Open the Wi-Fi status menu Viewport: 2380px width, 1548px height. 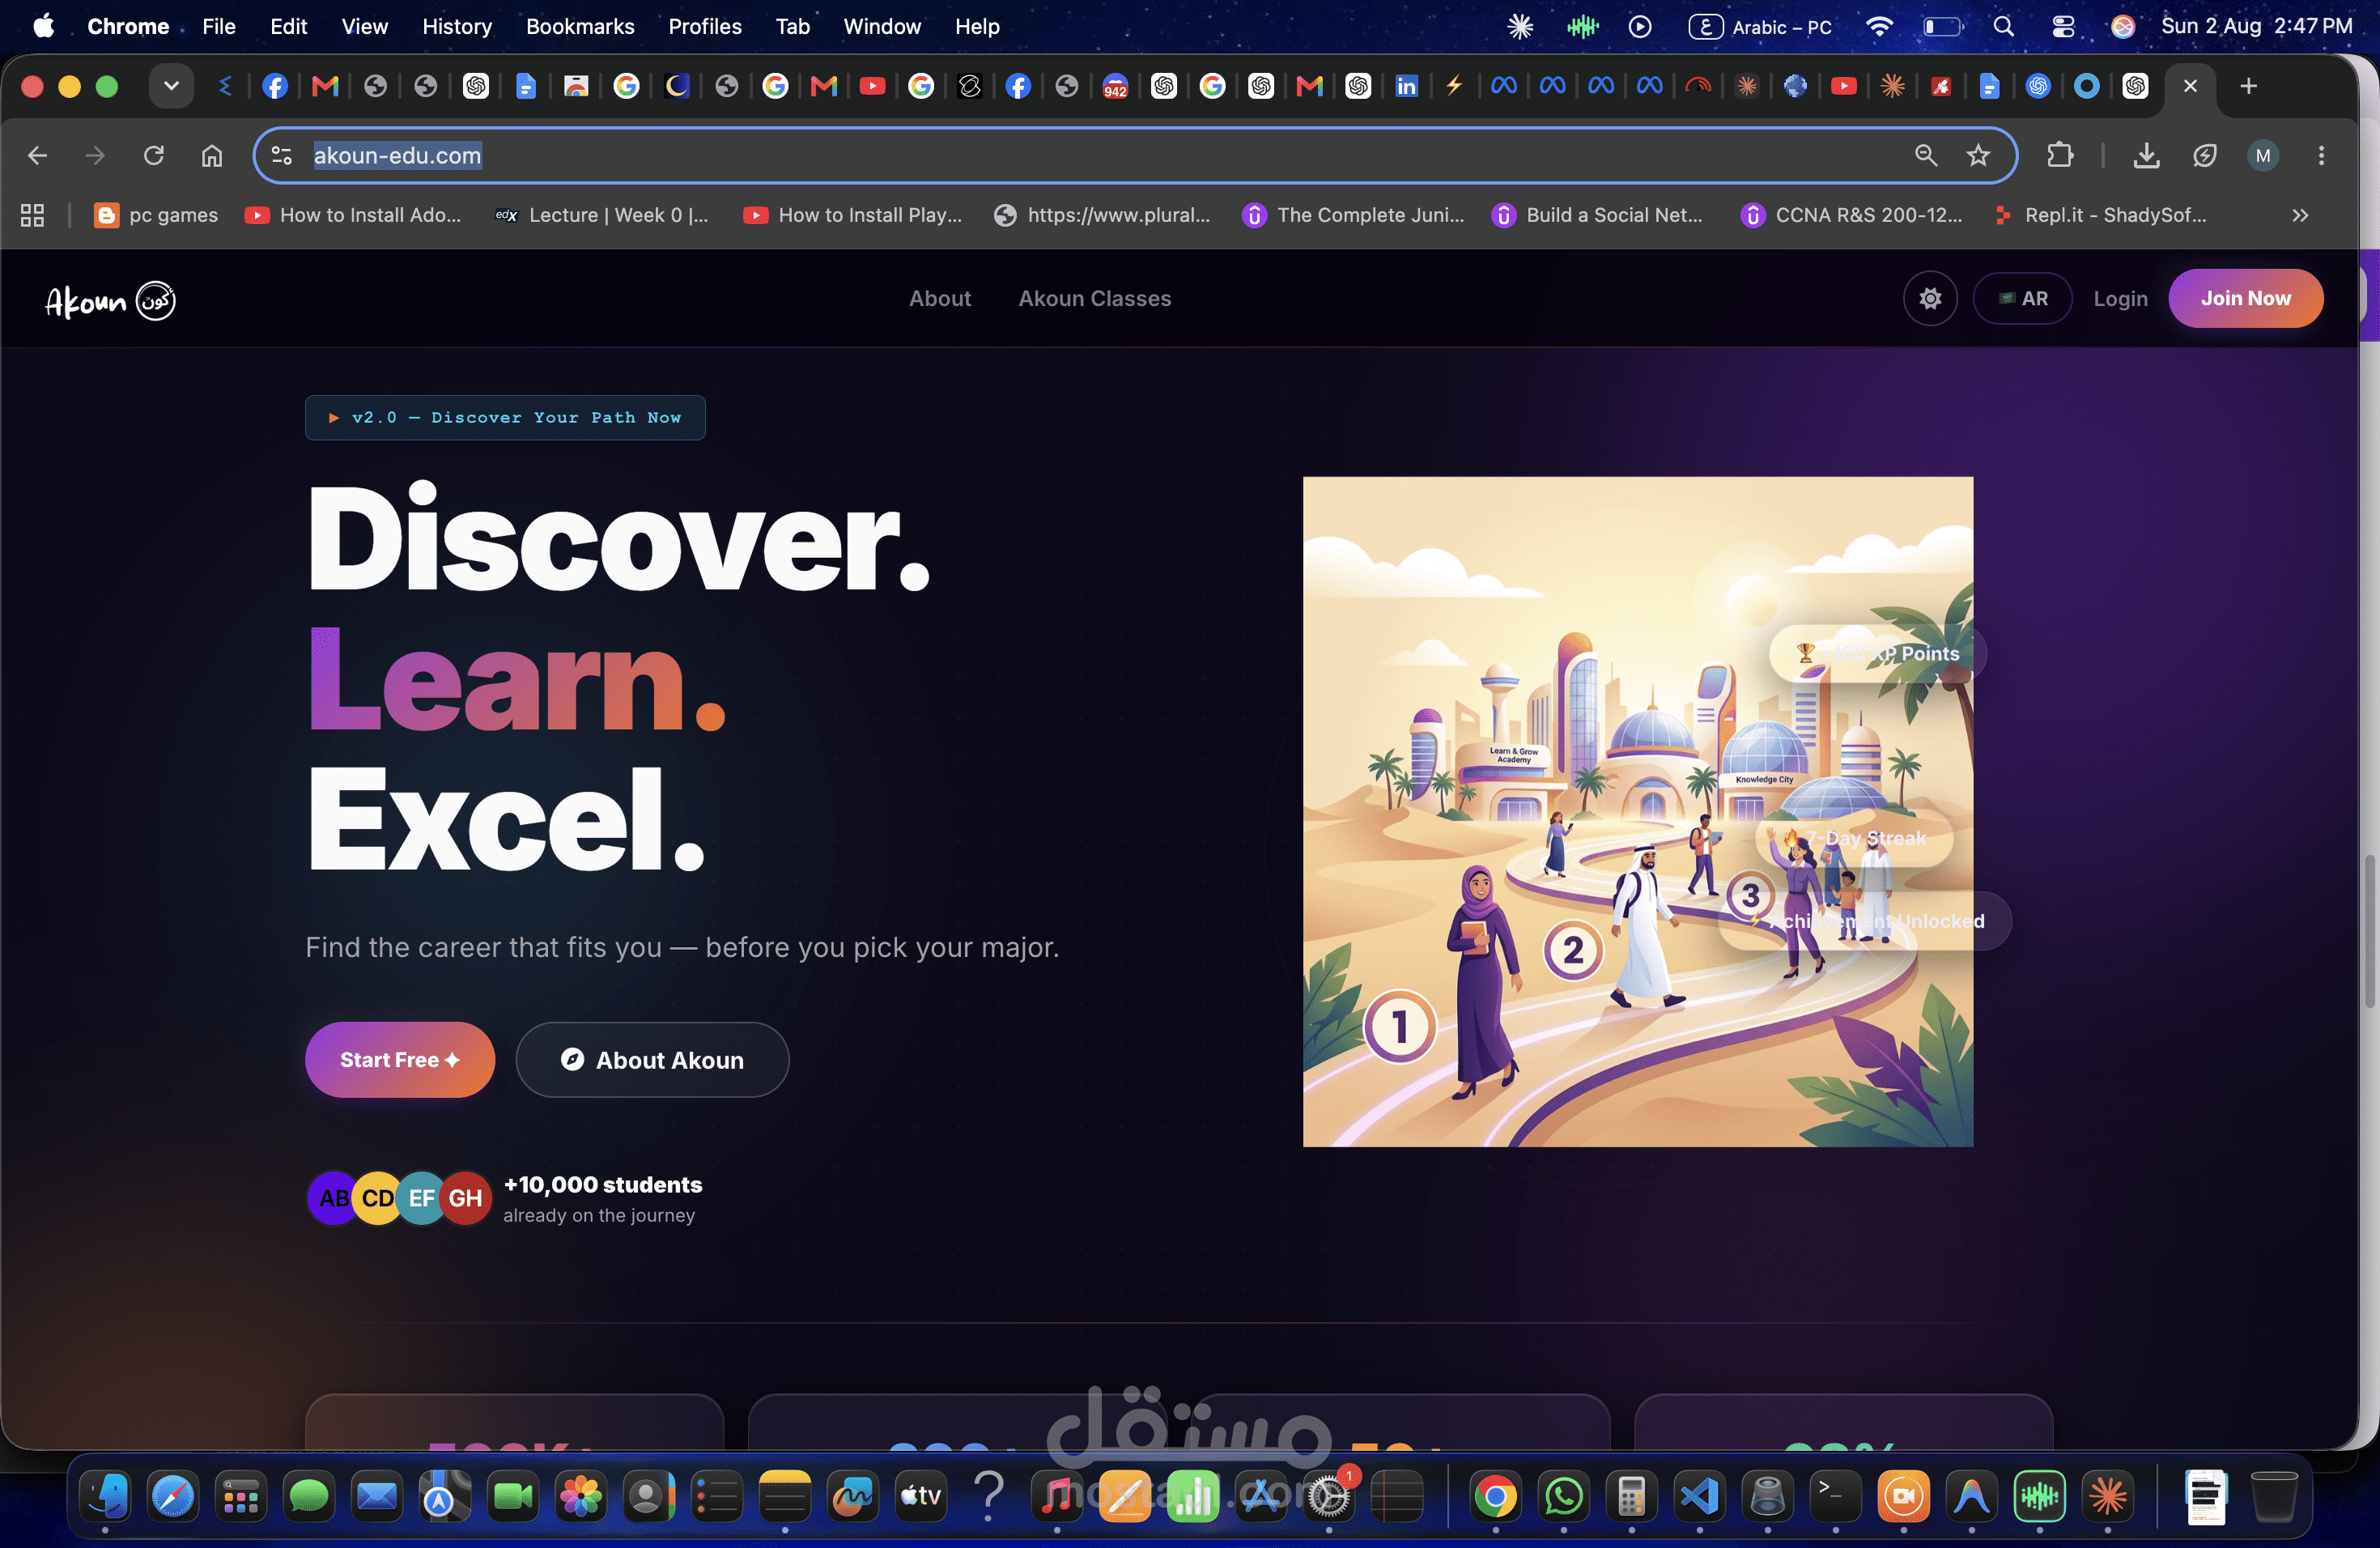click(x=1879, y=27)
